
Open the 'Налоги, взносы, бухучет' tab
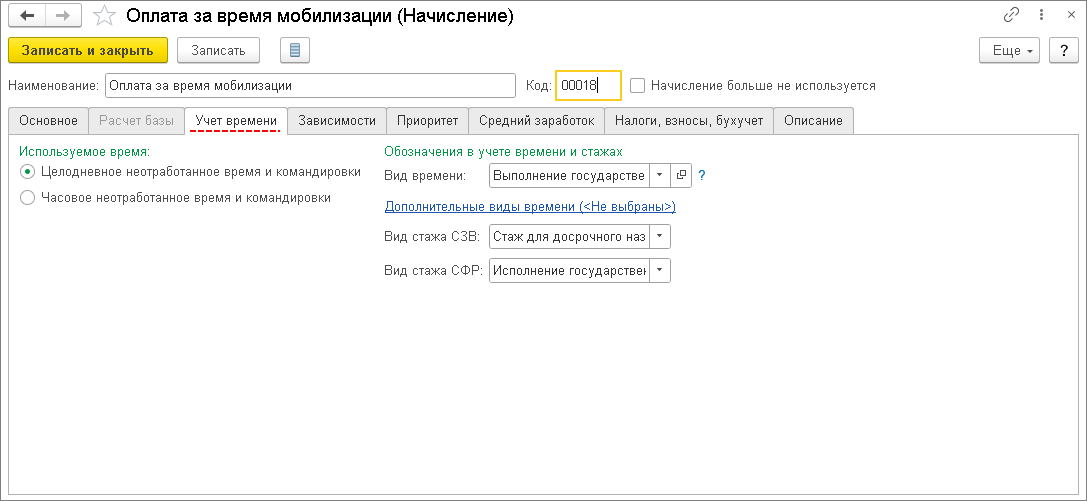coord(690,121)
